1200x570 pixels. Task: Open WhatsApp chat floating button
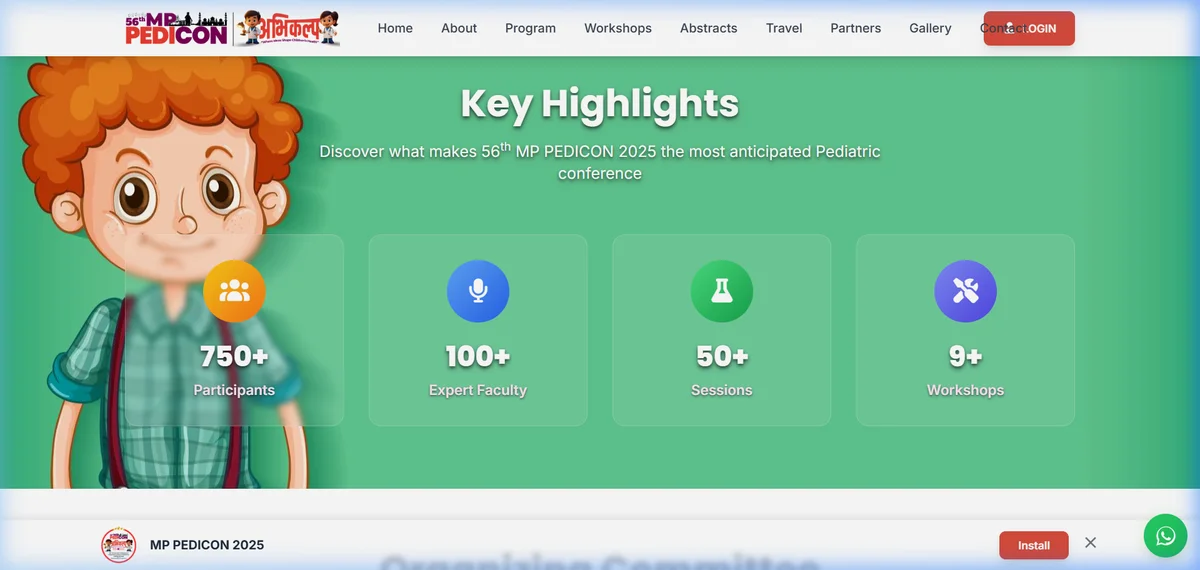(x=1165, y=536)
